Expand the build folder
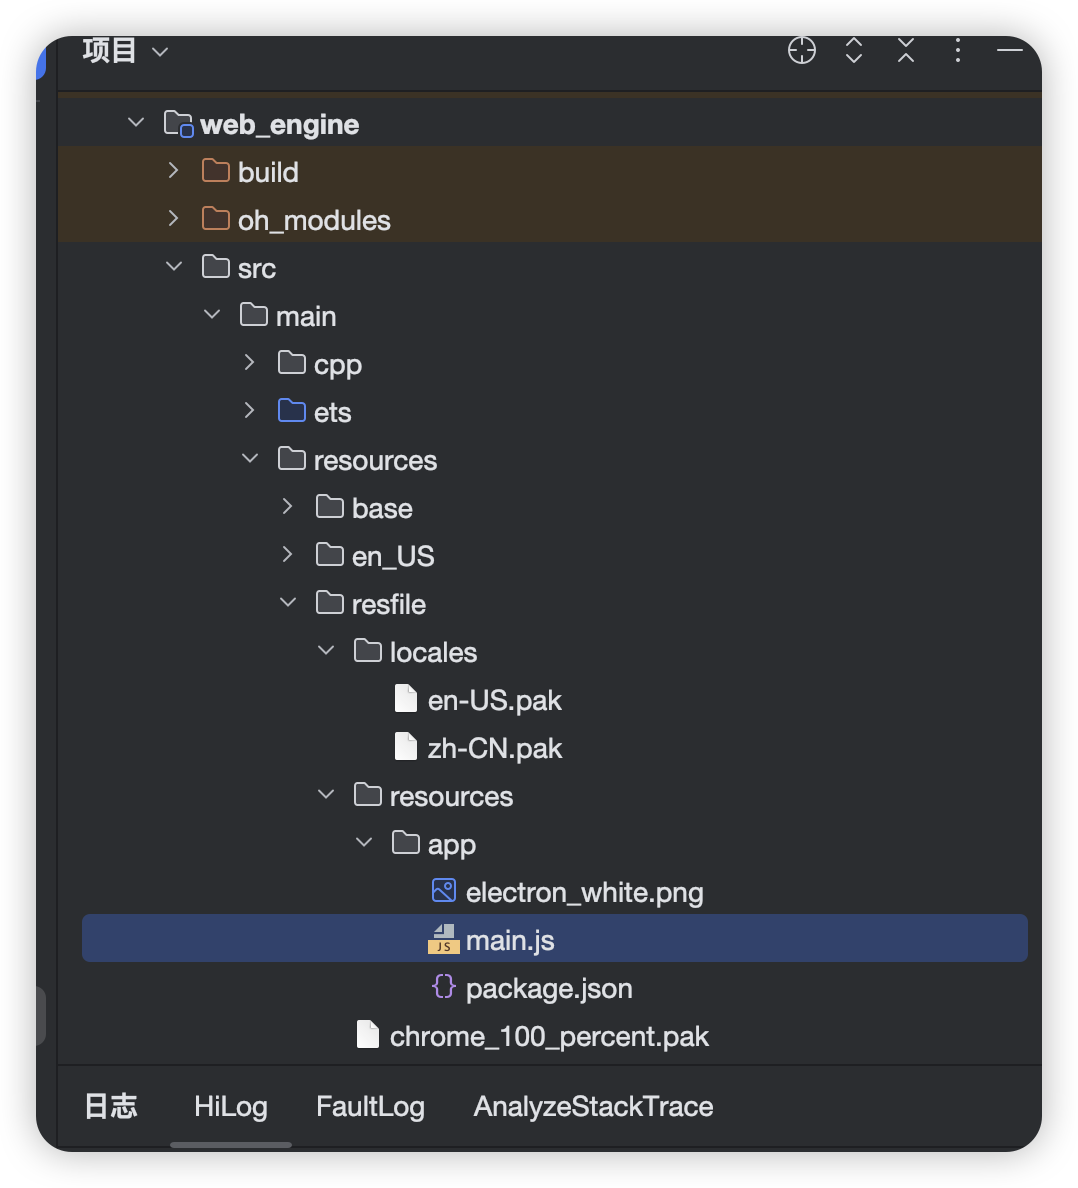Screen dimensions: 1078x1188 click(x=174, y=171)
